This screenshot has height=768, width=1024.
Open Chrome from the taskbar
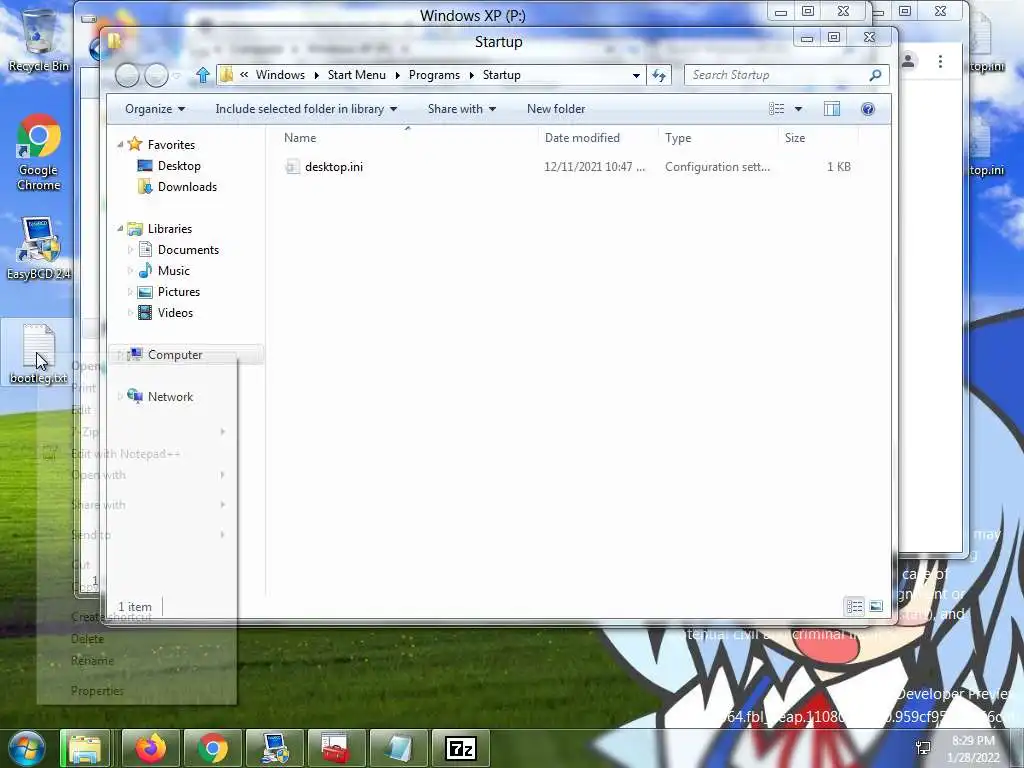tap(213, 748)
